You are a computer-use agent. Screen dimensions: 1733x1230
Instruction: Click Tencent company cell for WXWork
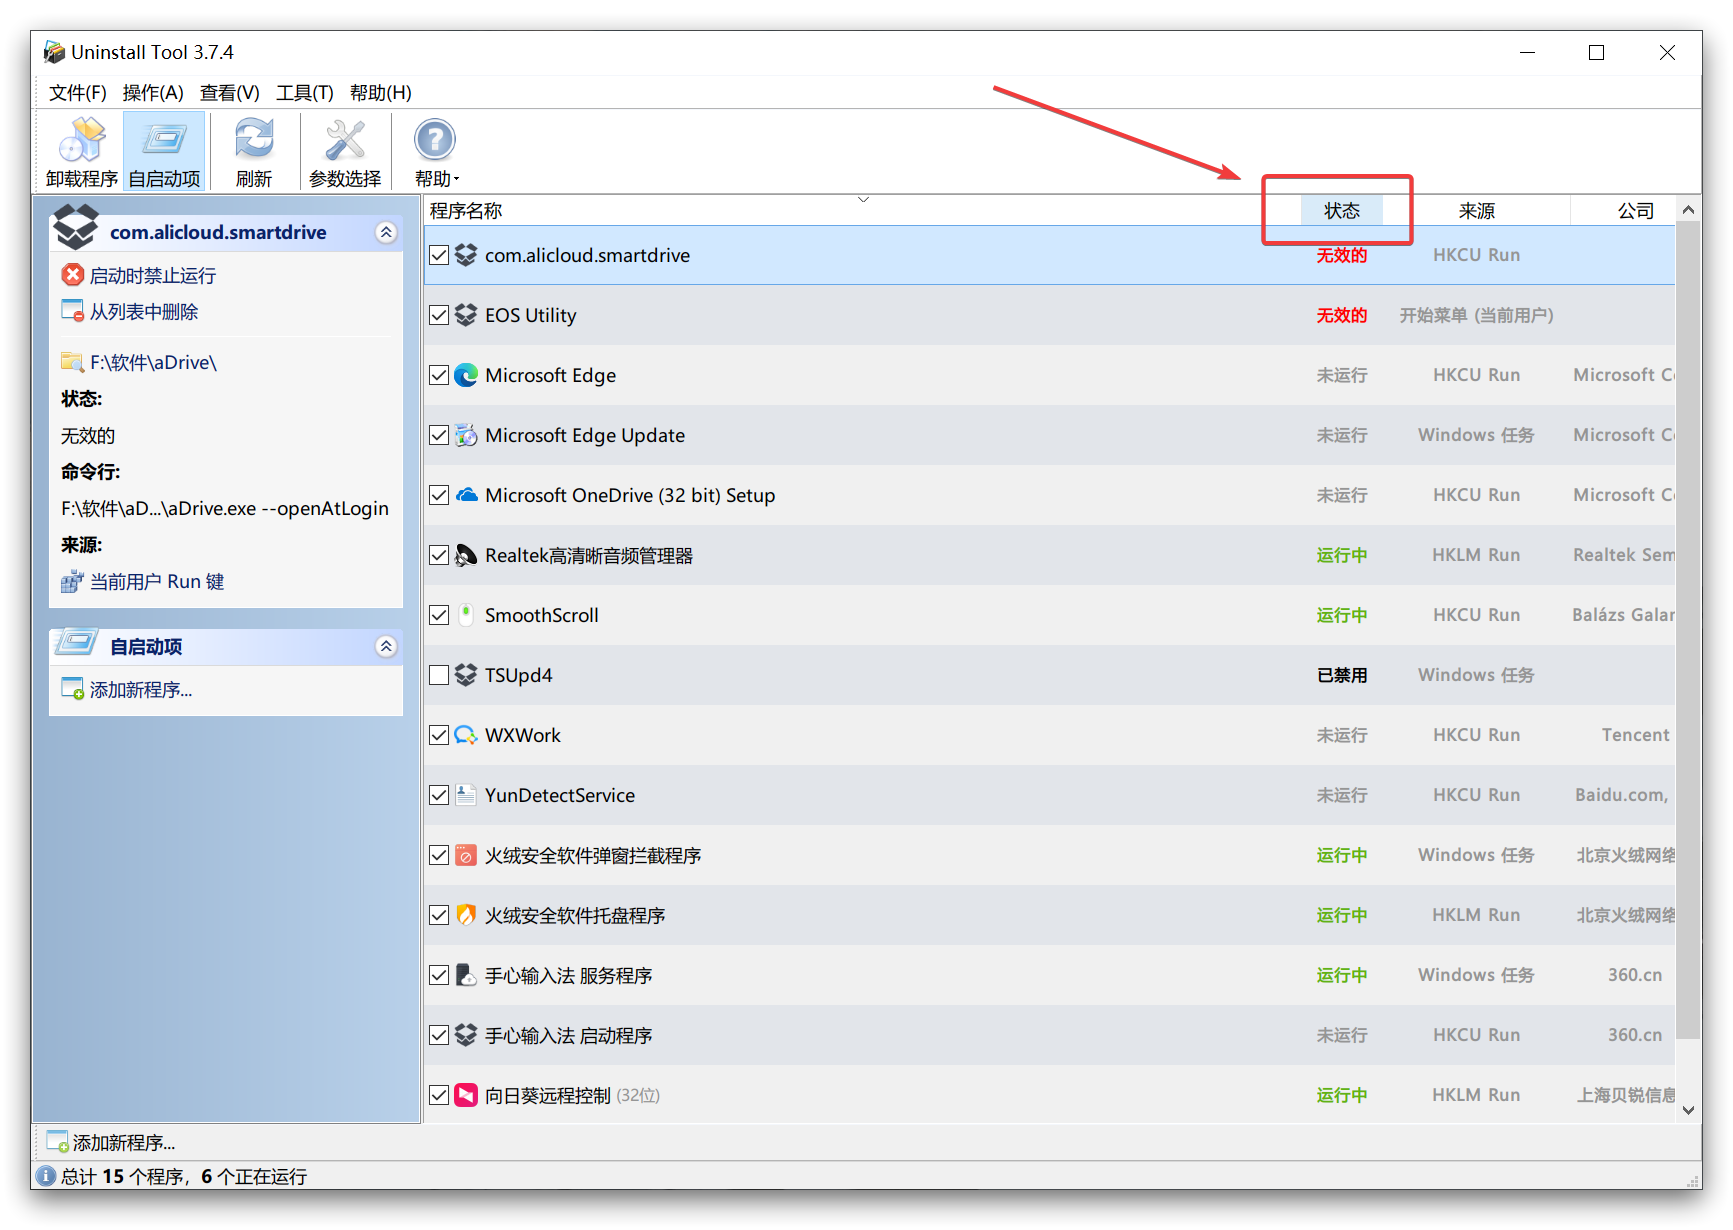click(x=1636, y=735)
